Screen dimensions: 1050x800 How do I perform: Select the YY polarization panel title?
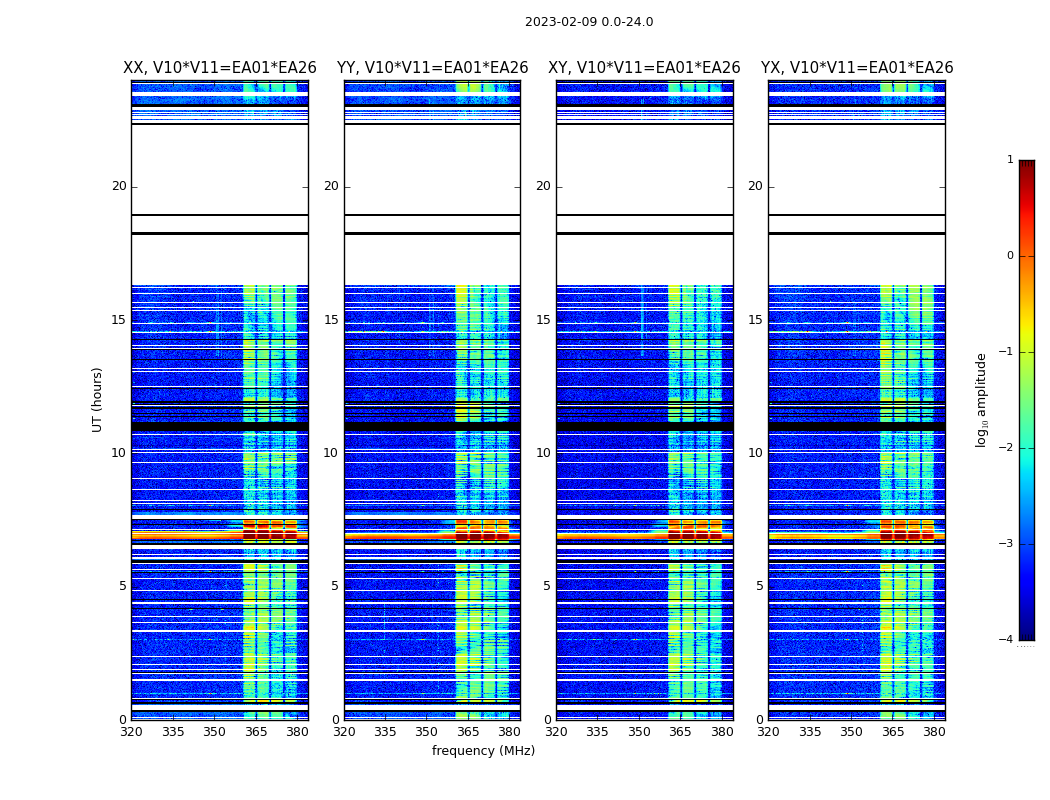(432, 68)
